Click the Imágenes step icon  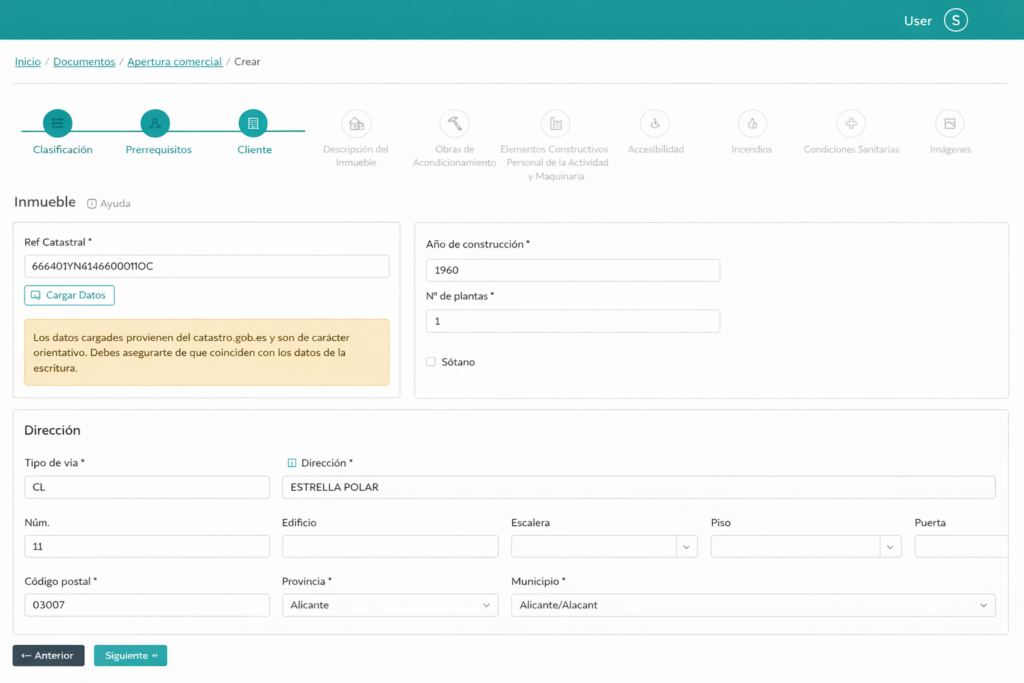click(949, 123)
